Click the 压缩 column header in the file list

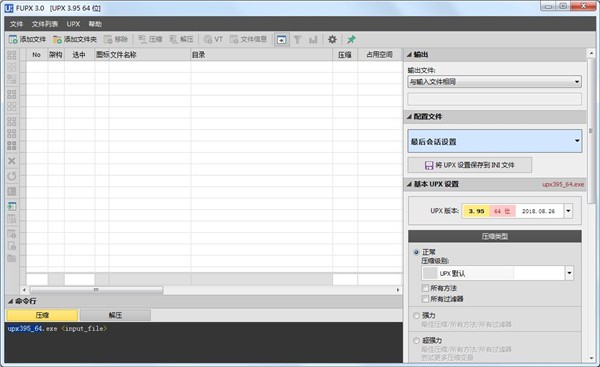(345, 55)
